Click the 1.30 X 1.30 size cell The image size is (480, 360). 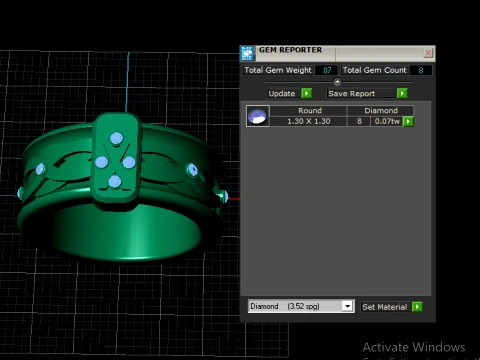[x=309, y=121]
